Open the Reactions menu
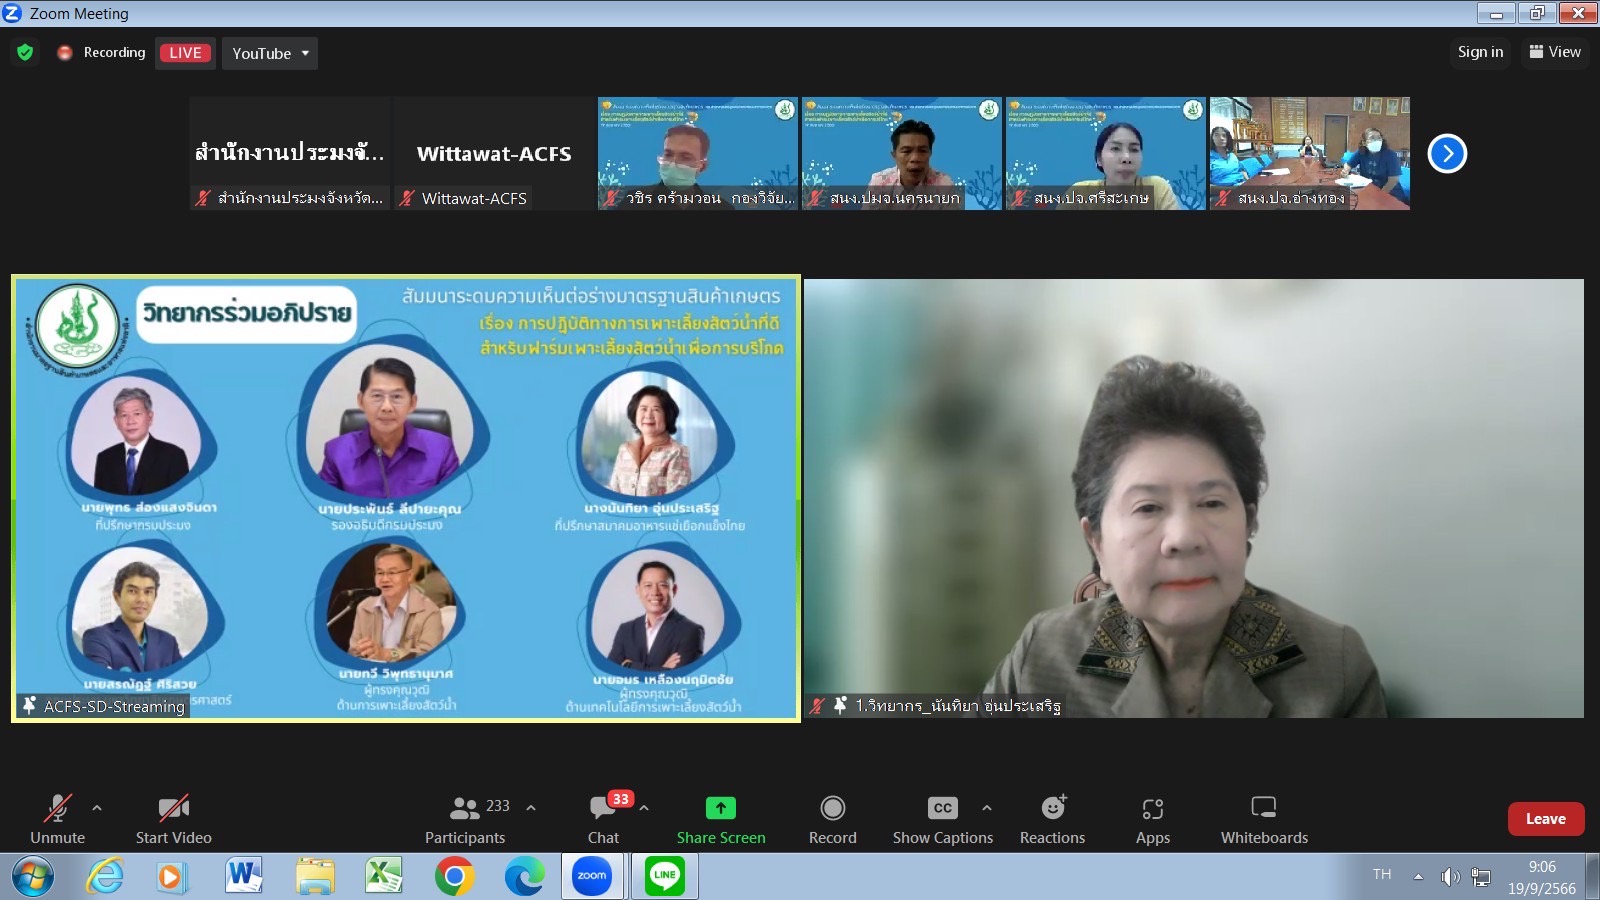 click(x=1052, y=818)
